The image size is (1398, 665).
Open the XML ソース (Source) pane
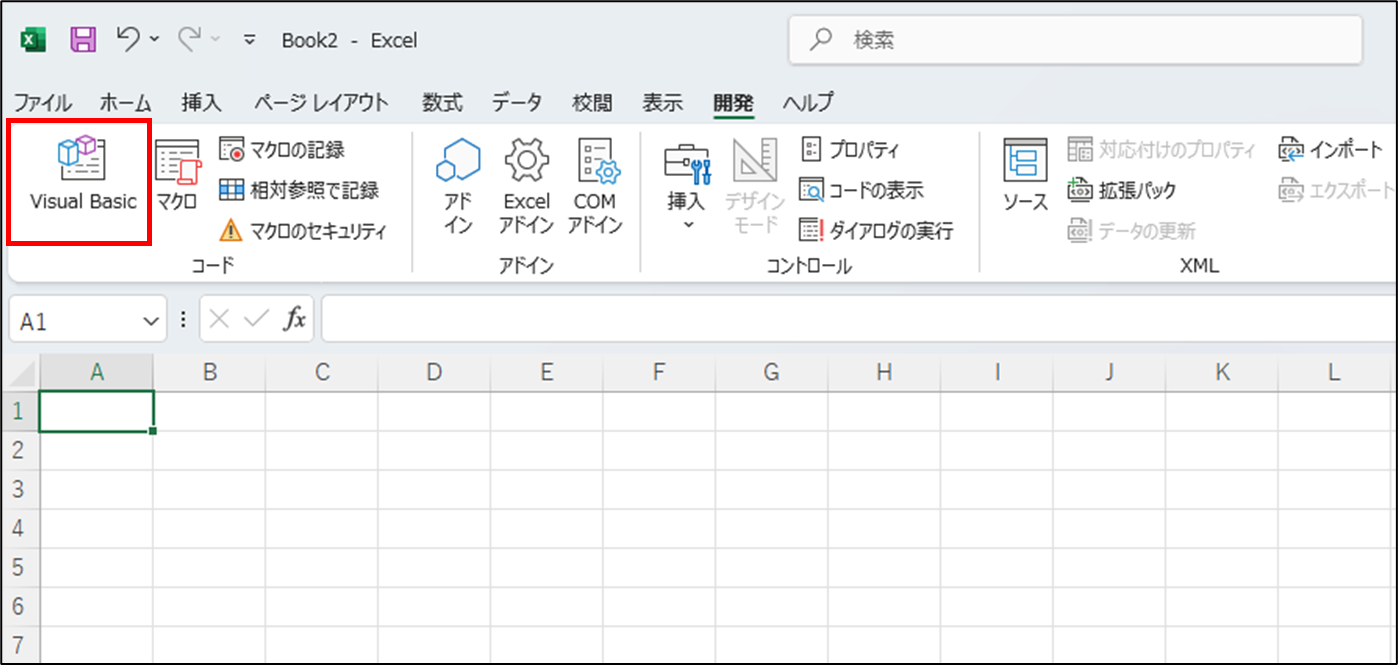click(1025, 177)
